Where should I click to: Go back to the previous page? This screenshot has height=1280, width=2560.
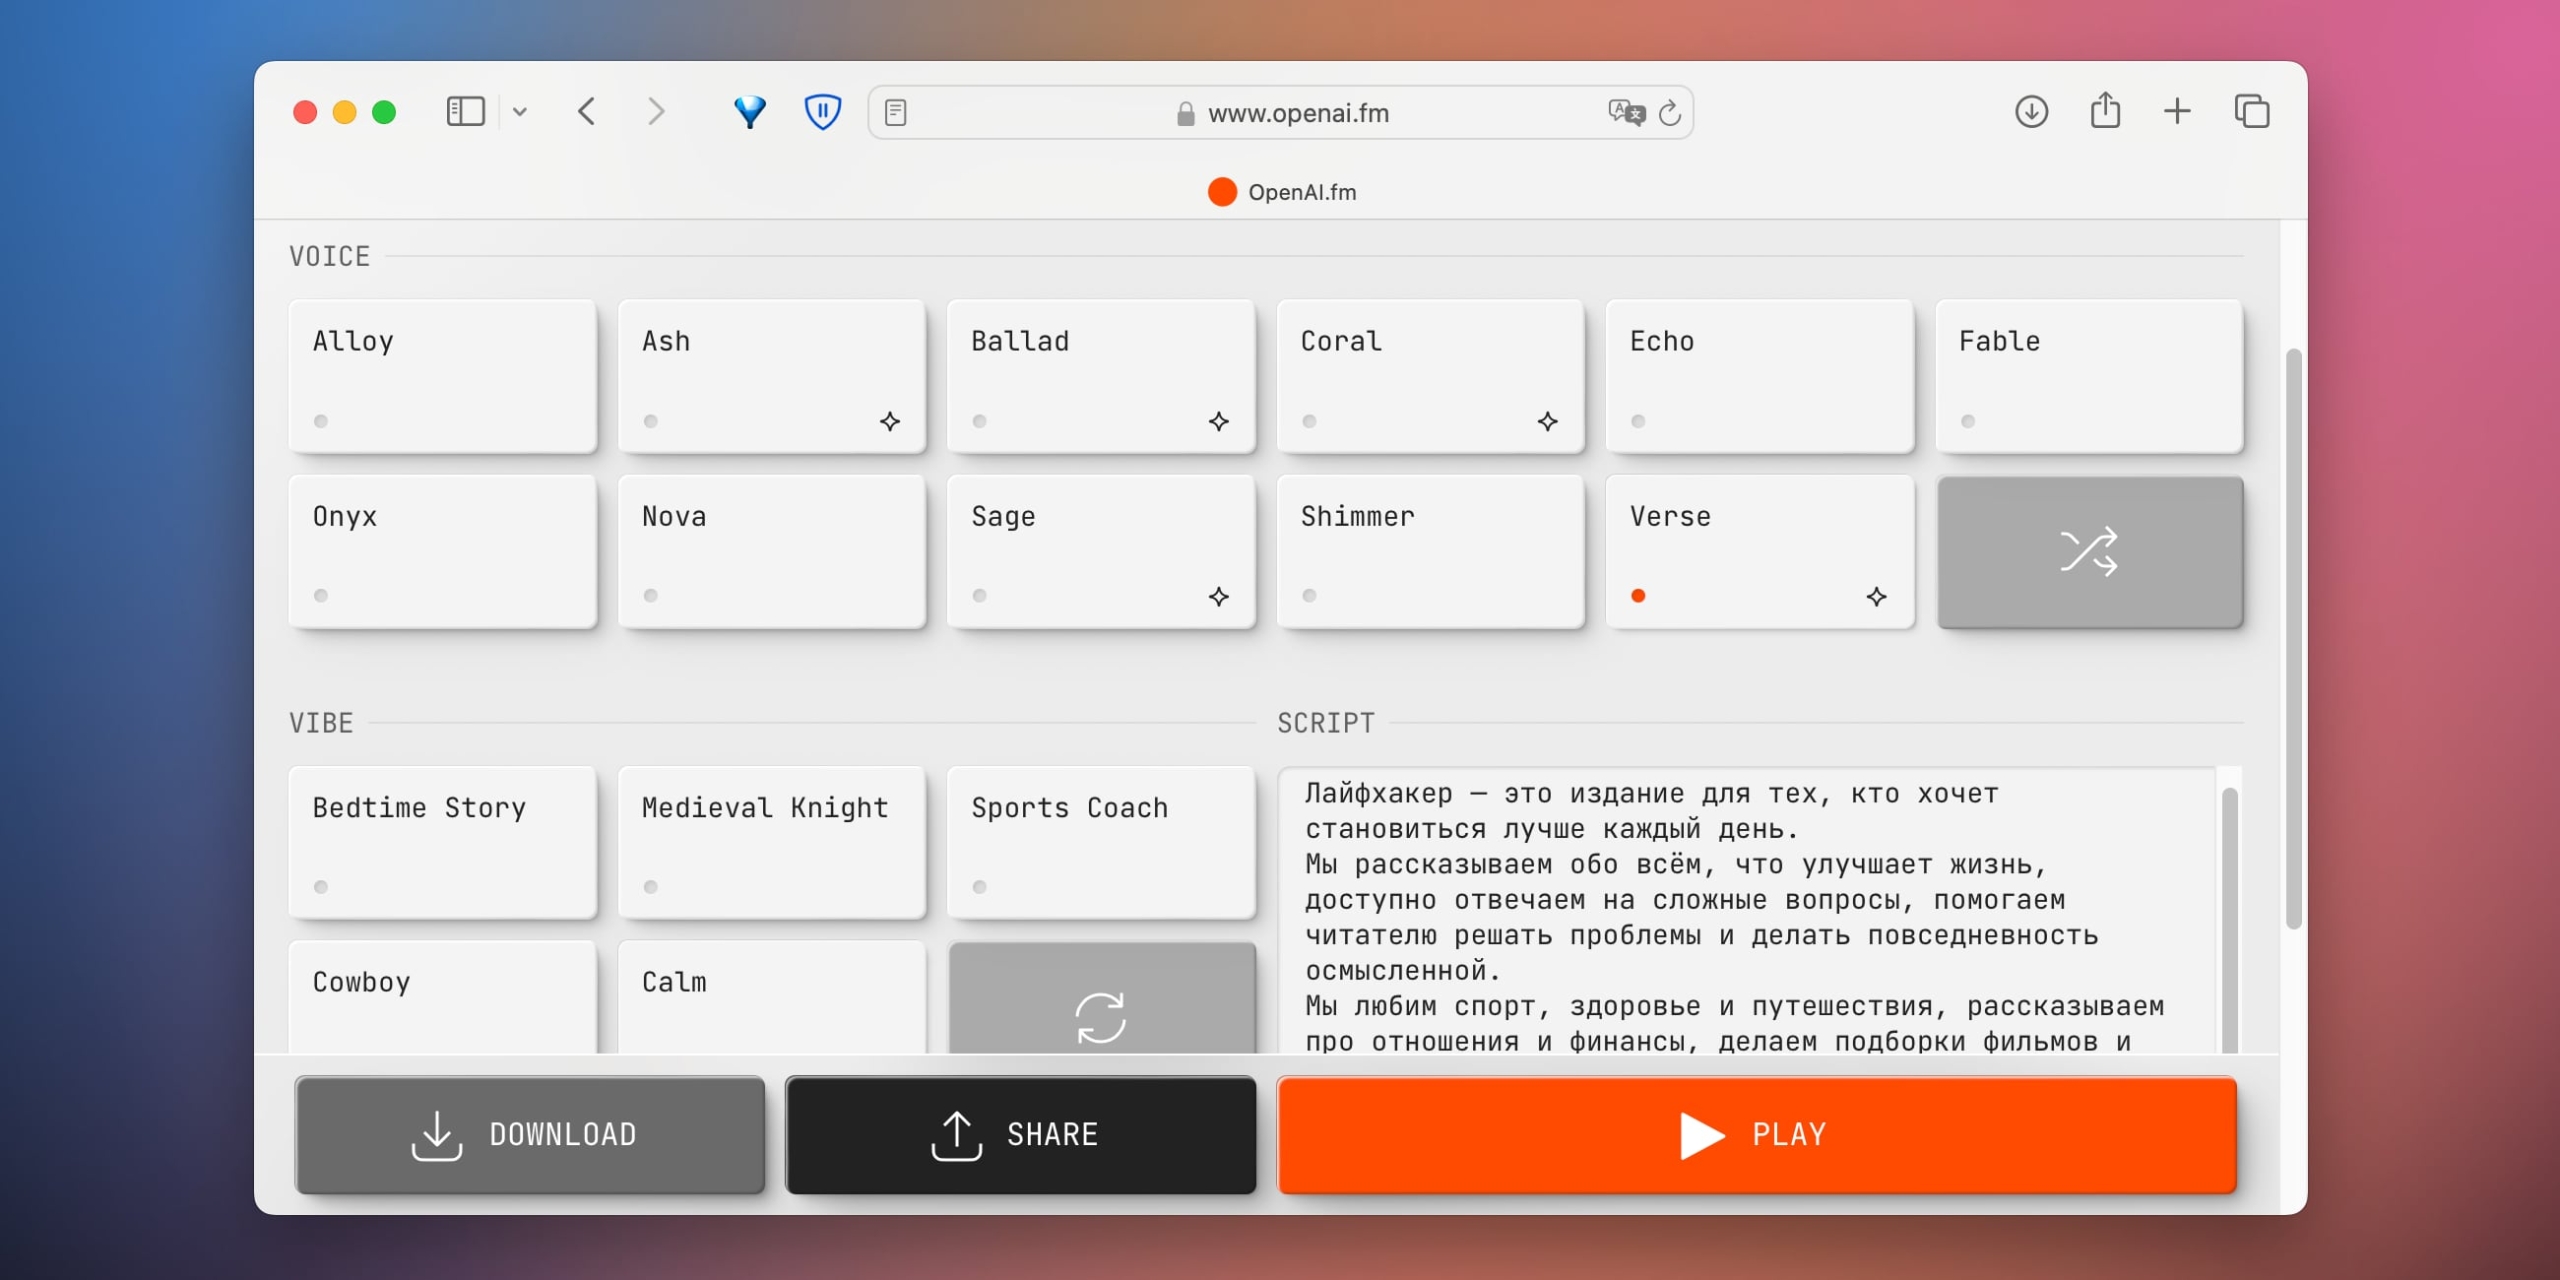click(x=587, y=111)
